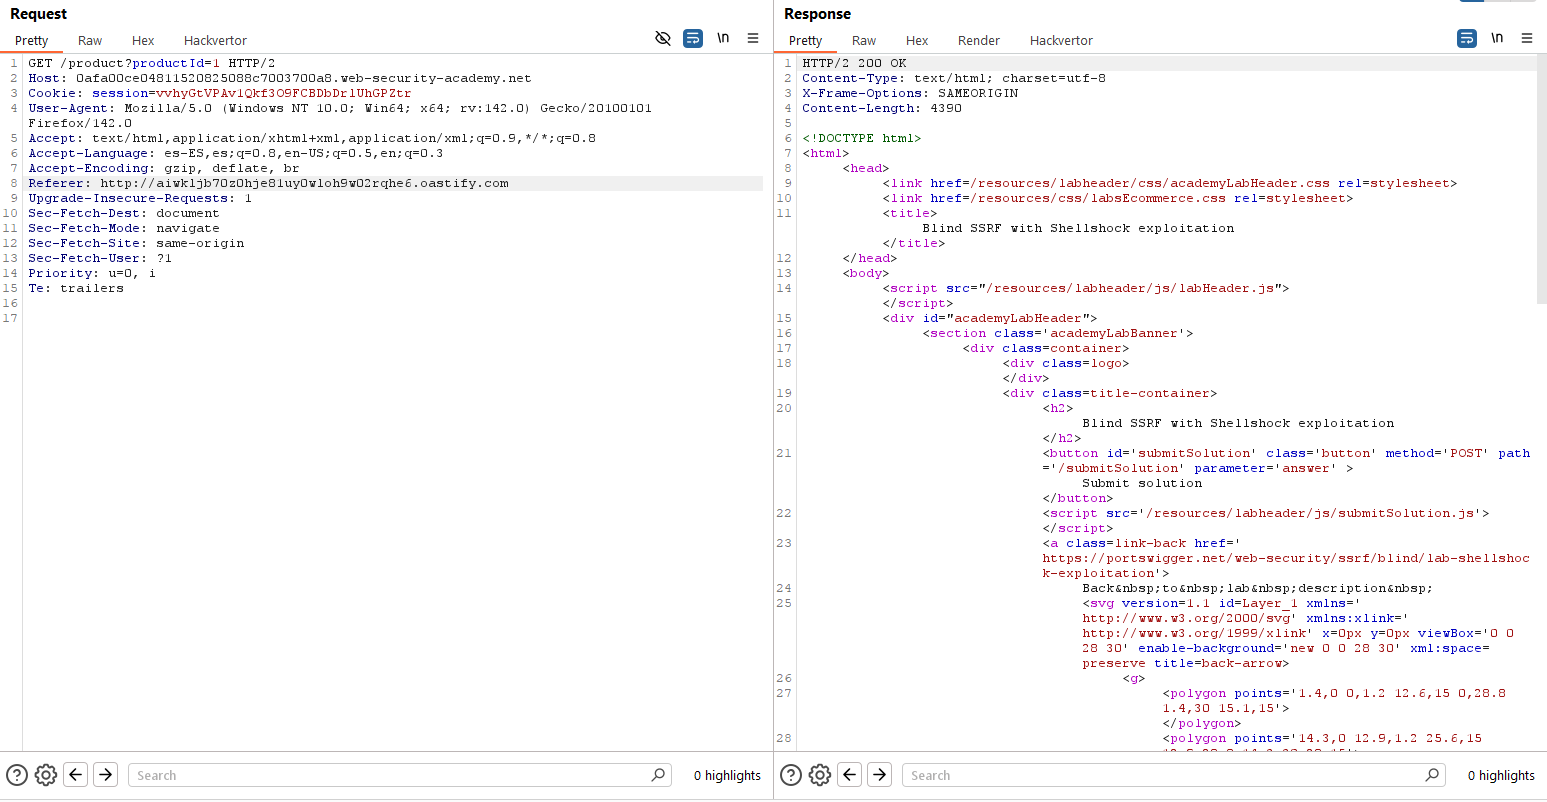Toggle non-printable \n characters in Request
This screenshot has width=1547, height=802.
[x=723, y=38]
